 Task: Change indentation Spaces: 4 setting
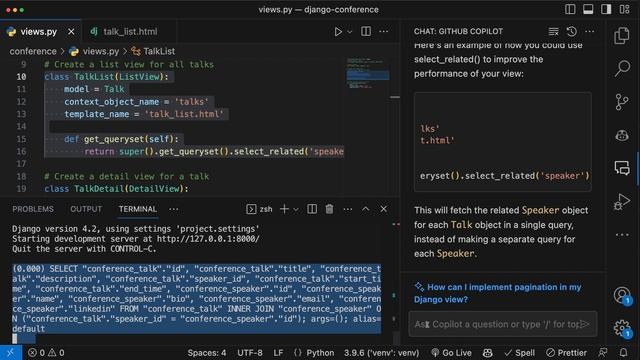tap(207, 353)
